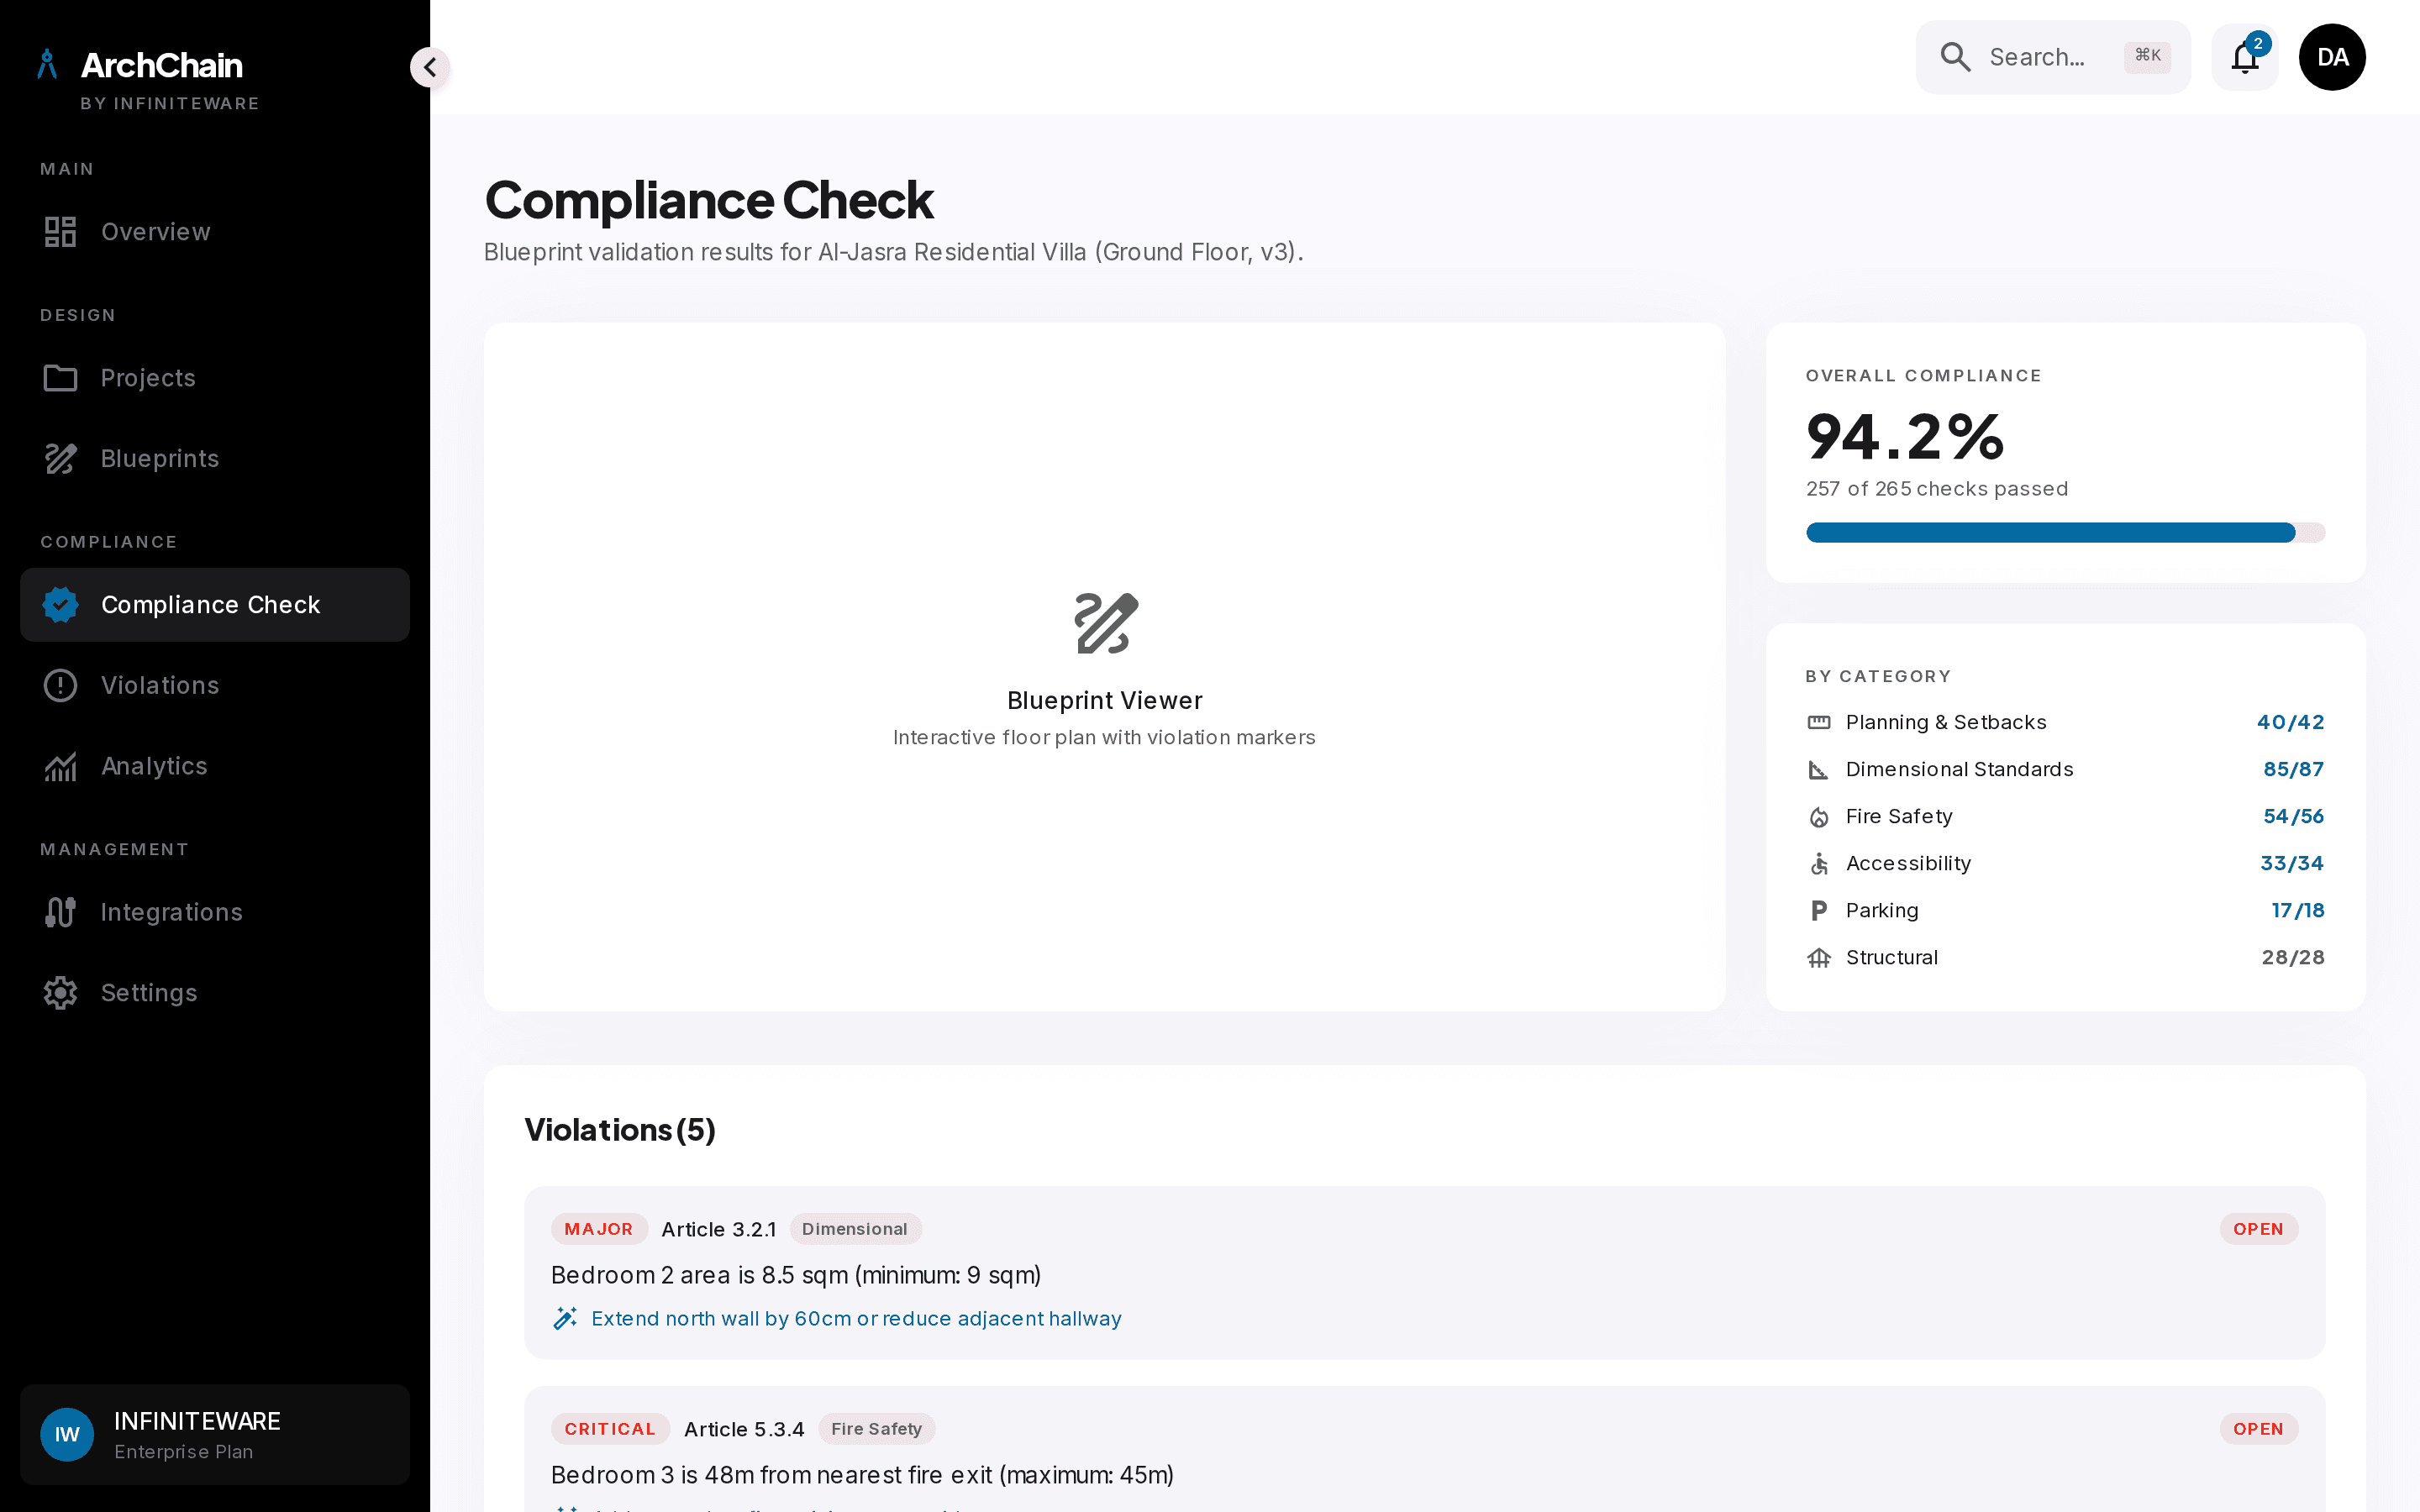Open Blueprints section
The image size is (2420, 1512).
[215, 459]
